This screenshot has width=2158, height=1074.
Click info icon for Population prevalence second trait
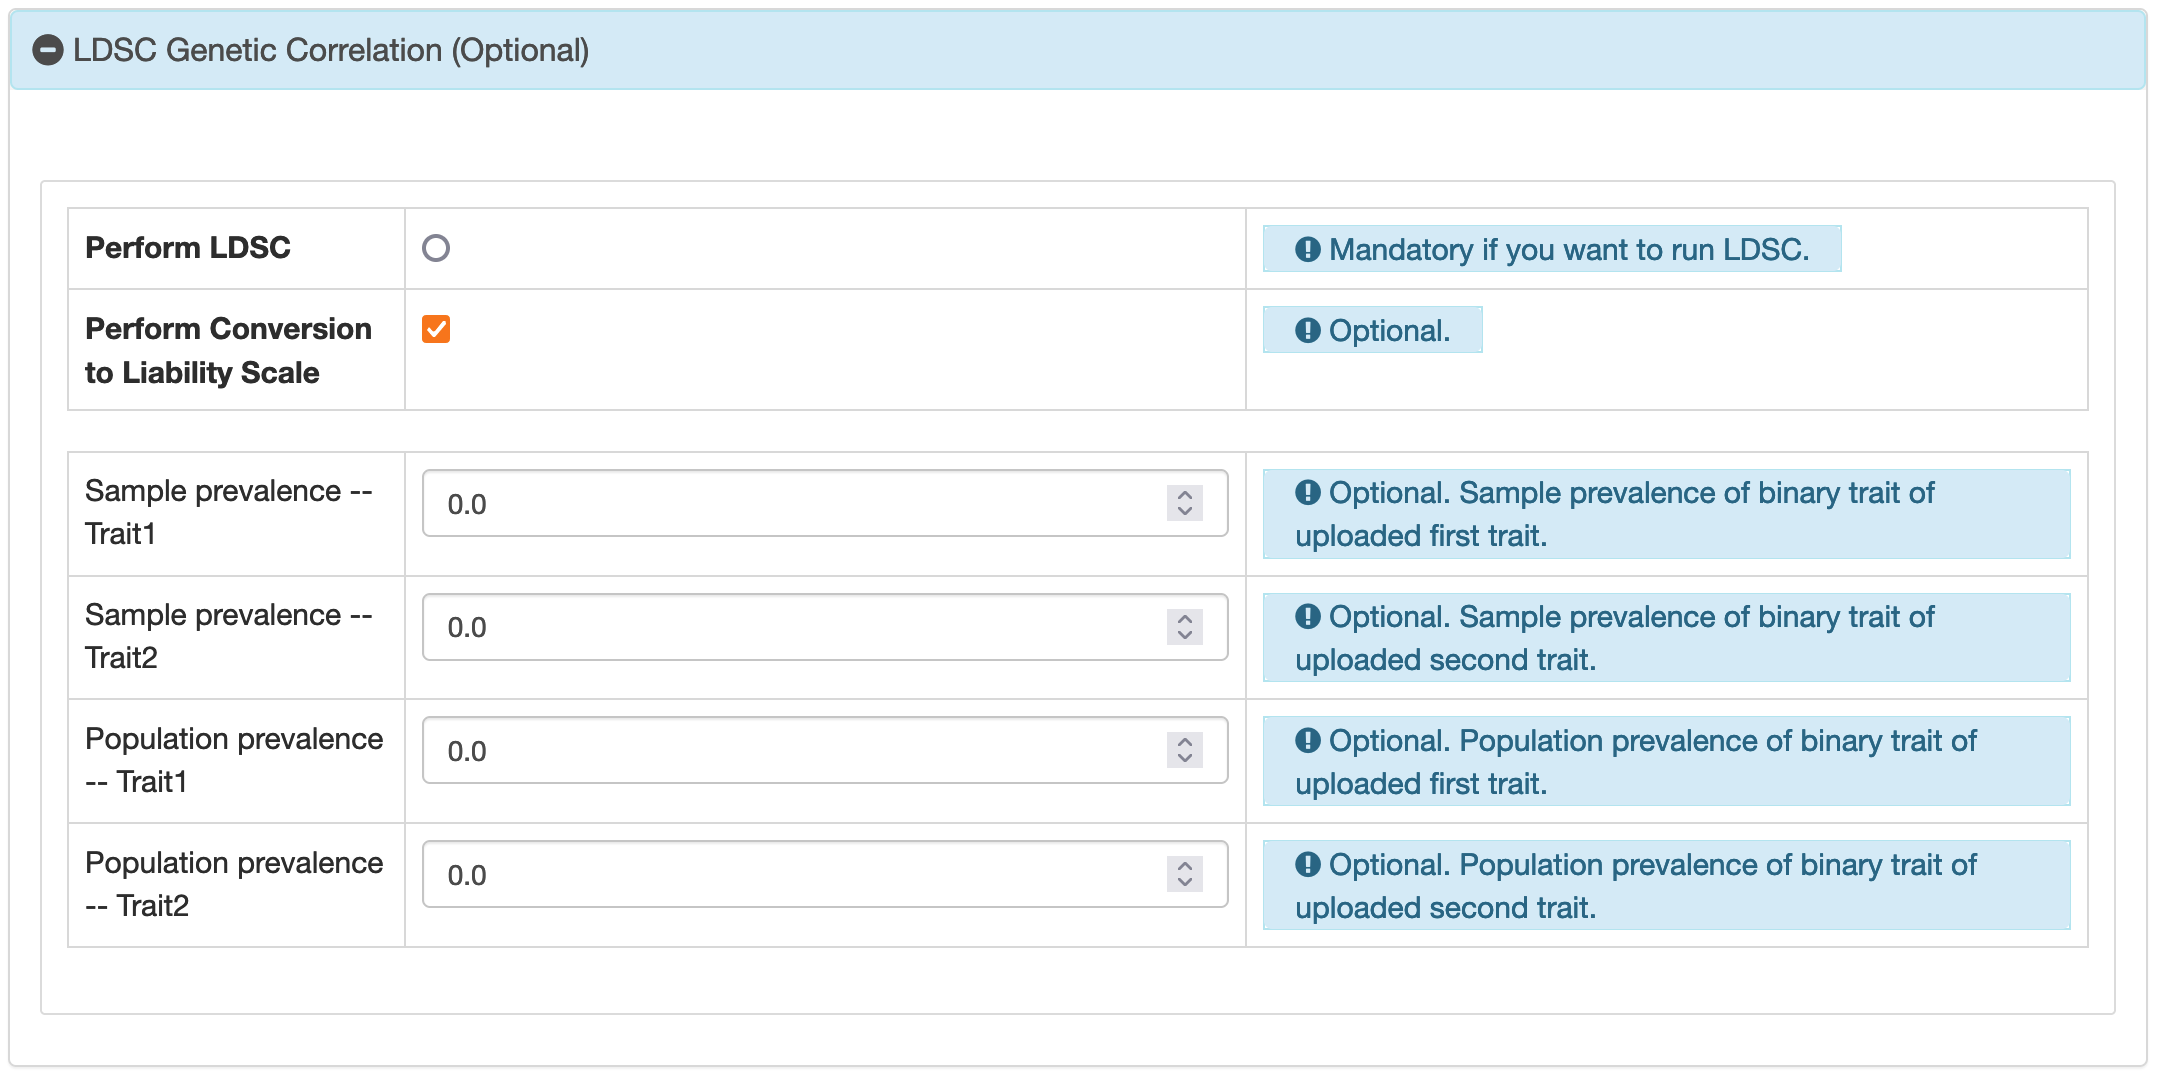pyautogui.click(x=1307, y=864)
